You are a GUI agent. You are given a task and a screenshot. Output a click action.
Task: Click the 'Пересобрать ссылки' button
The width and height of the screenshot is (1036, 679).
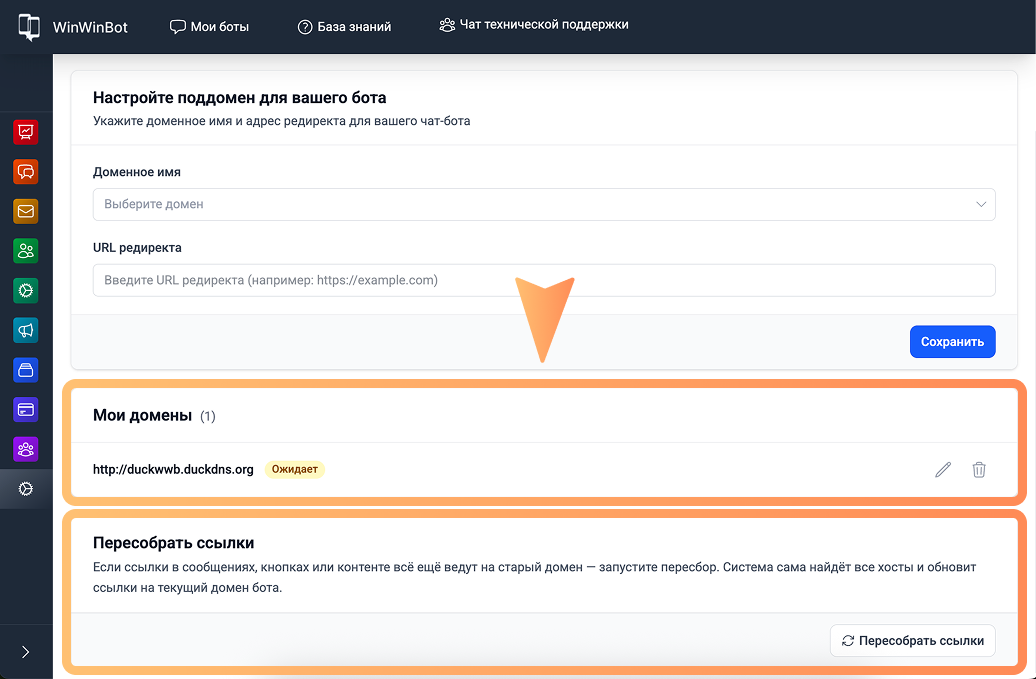pyautogui.click(x=912, y=641)
